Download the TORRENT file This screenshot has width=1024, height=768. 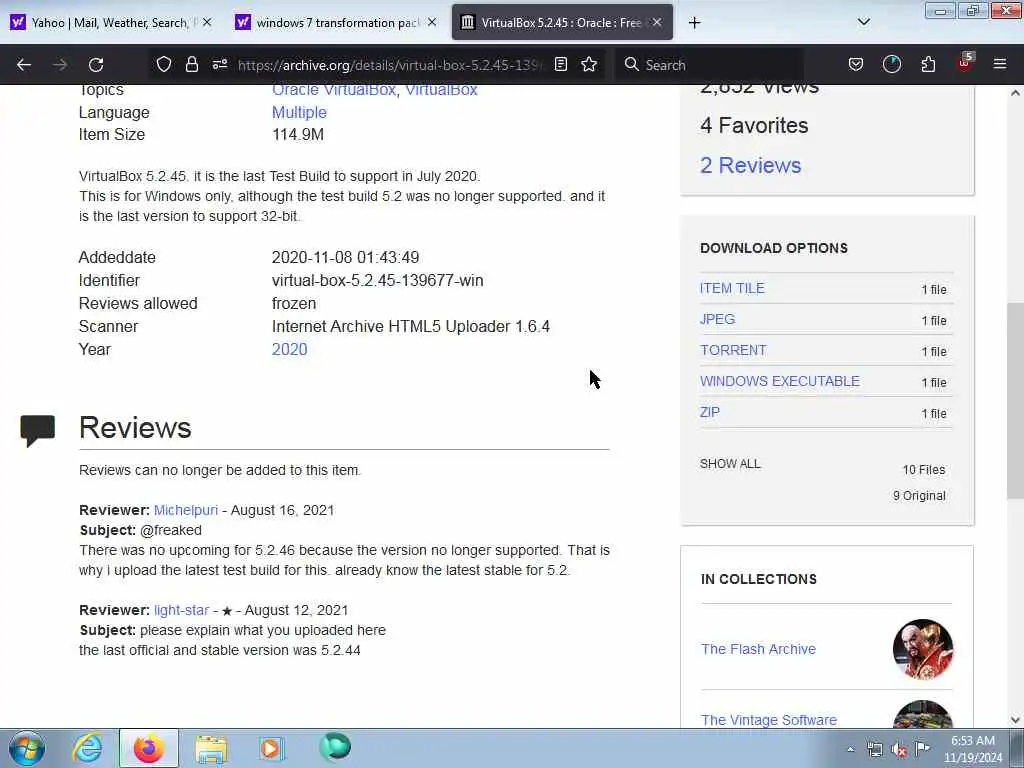(x=733, y=350)
